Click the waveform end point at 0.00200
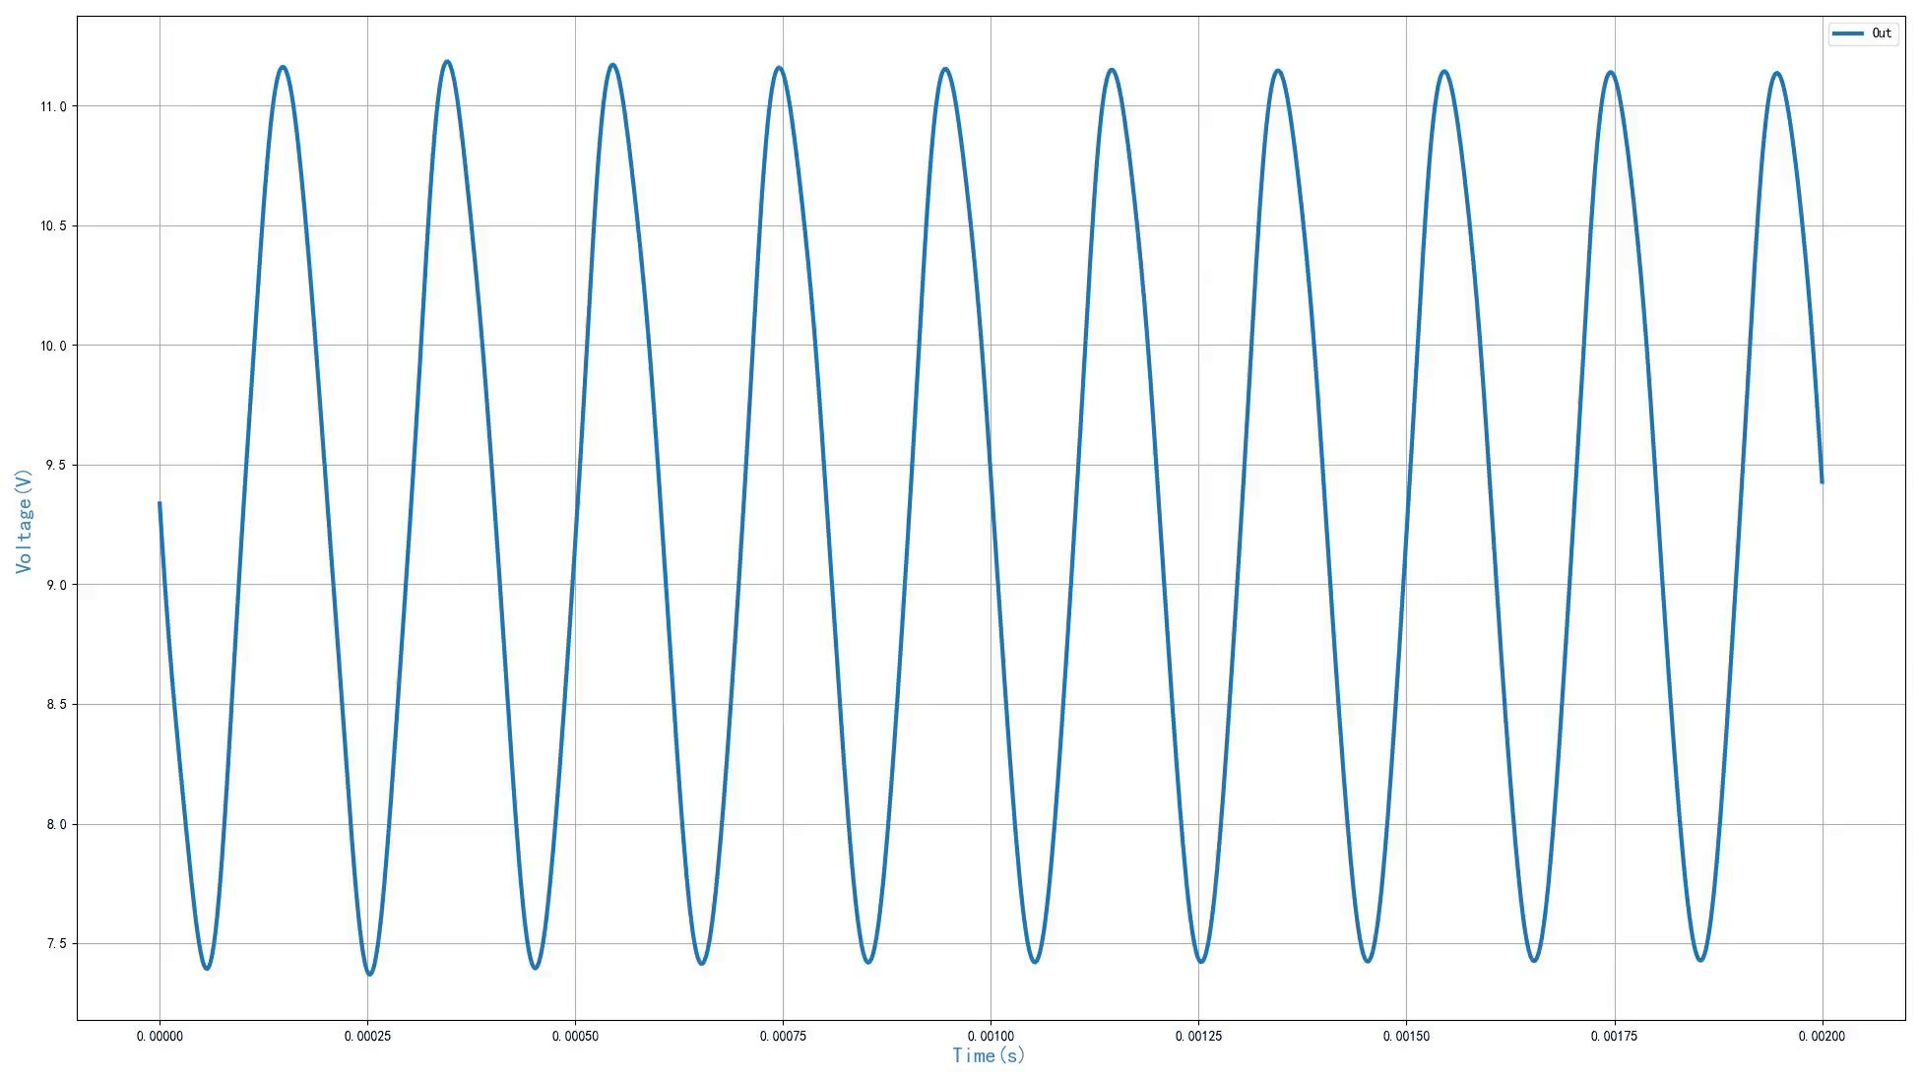Image resolution: width=1920 pixels, height=1080 pixels. pos(1821,482)
